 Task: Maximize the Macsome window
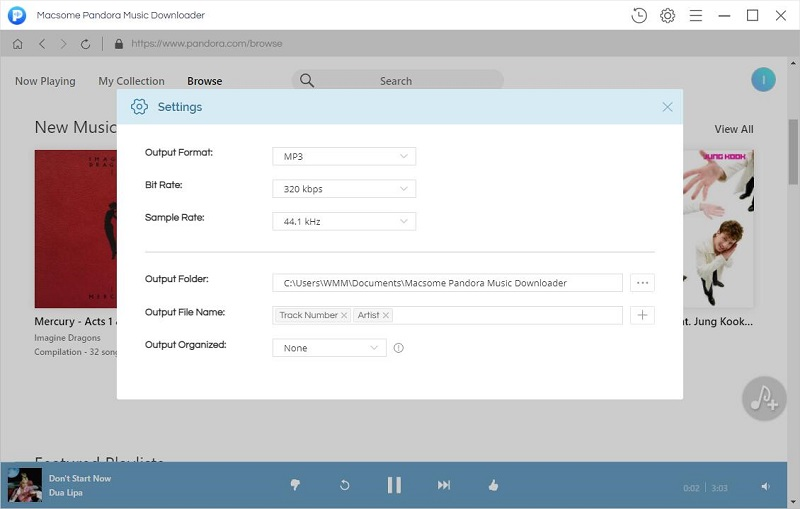(752, 15)
